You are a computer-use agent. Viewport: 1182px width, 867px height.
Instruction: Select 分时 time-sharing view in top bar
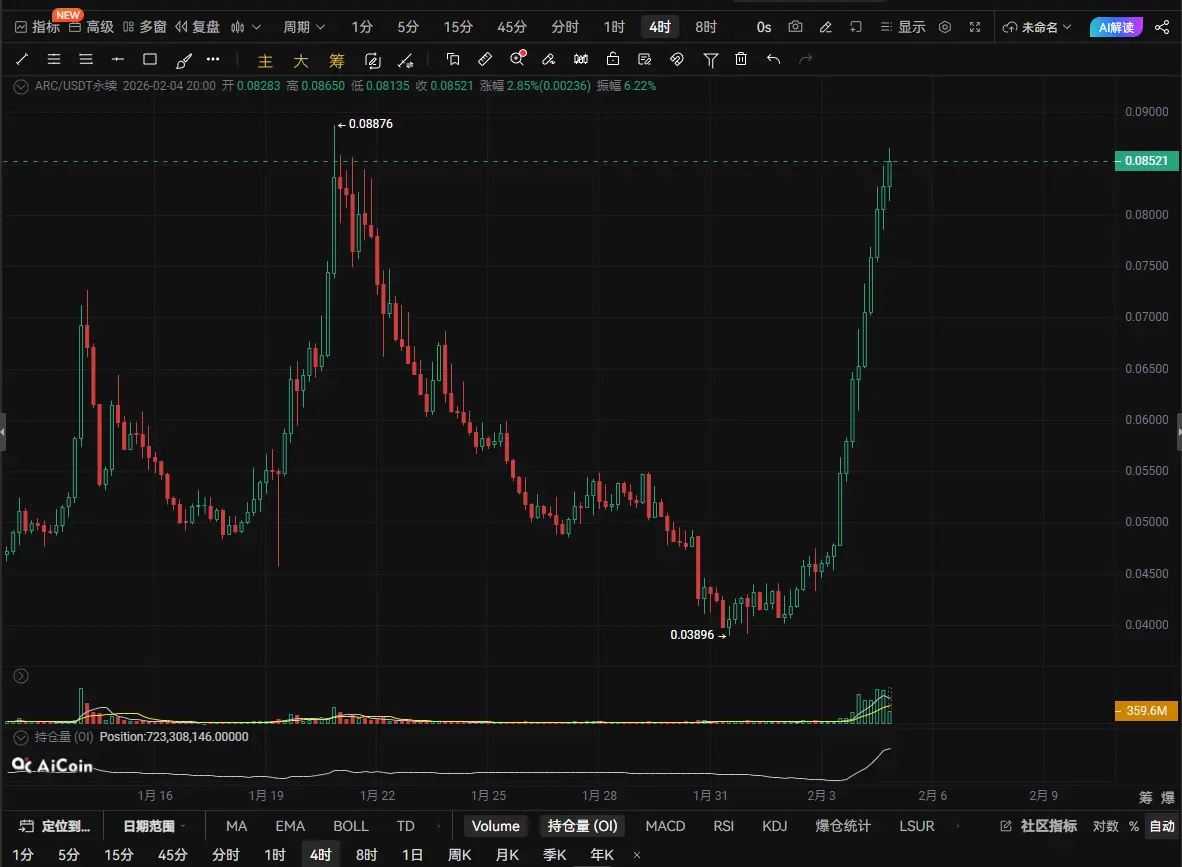pos(565,27)
